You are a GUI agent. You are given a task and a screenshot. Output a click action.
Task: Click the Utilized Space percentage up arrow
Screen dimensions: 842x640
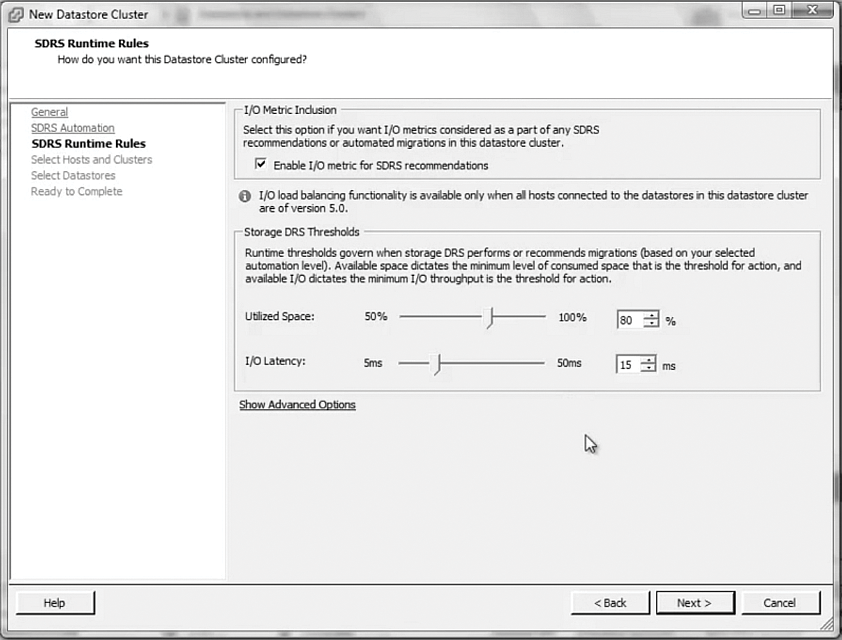pos(651,316)
